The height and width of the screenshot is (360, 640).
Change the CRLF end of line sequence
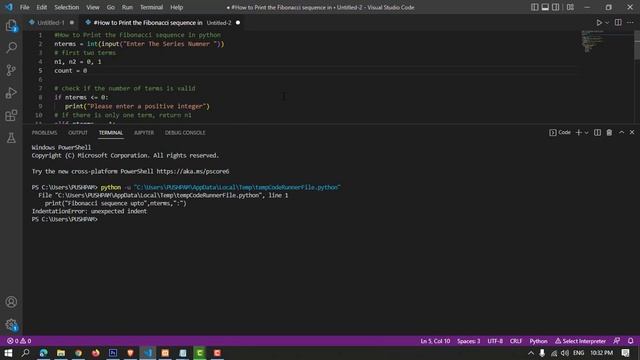click(x=516, y=341)
